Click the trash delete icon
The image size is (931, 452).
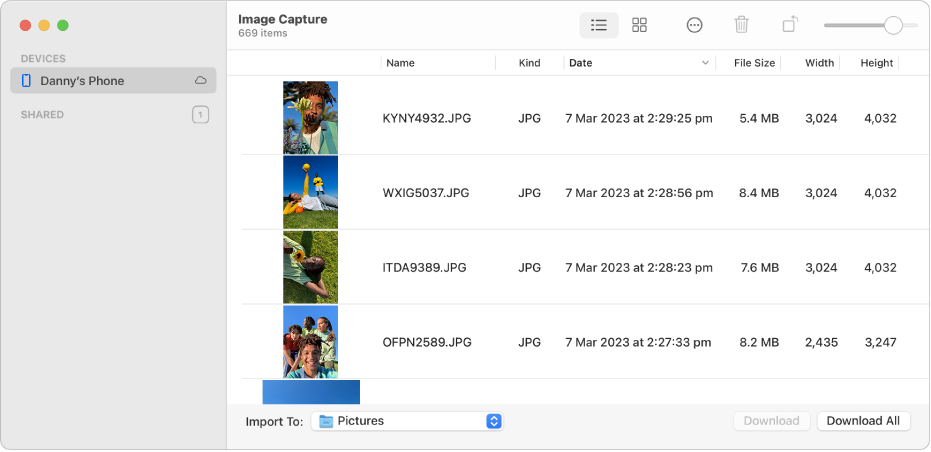coord(741,25)
